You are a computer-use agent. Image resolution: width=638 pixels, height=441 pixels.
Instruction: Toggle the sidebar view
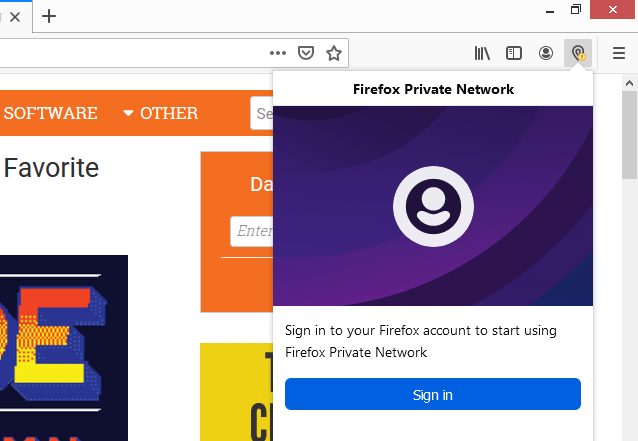tap(514, 52)
